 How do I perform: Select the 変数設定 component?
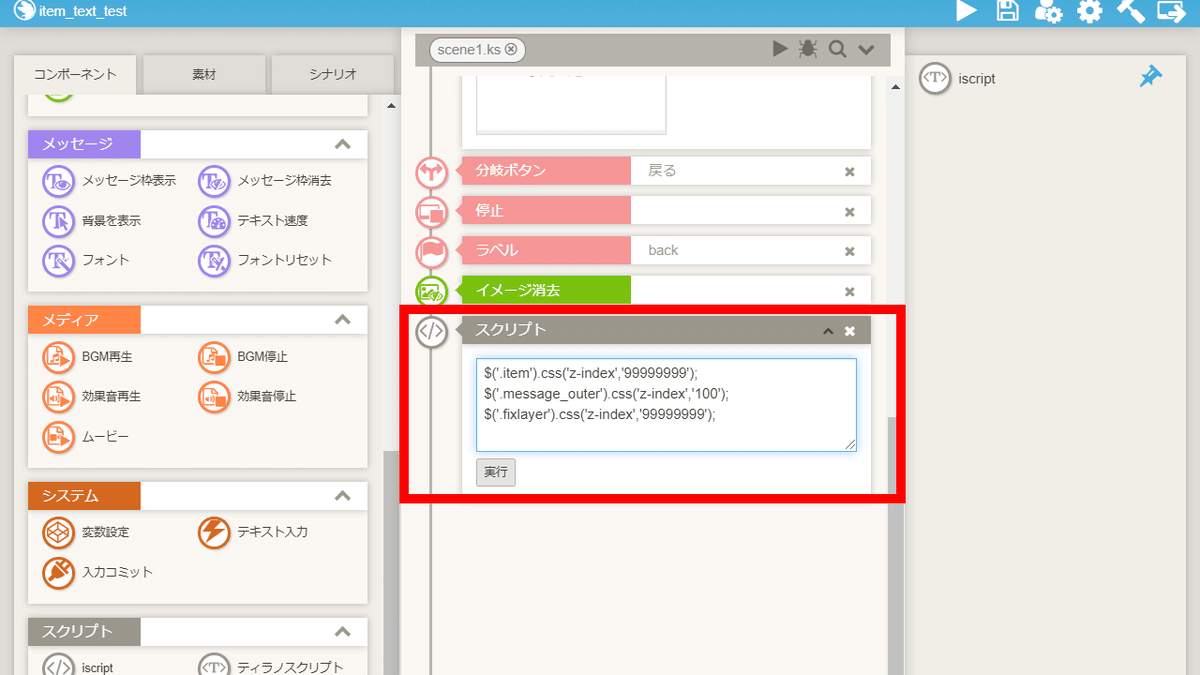coord(87,532)
